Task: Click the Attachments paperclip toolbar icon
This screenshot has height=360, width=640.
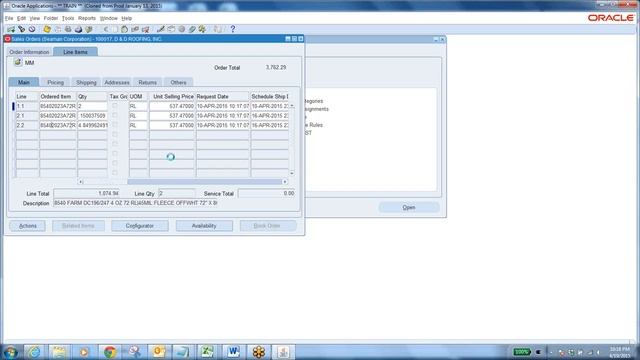Action: click(x=192, y=29)
